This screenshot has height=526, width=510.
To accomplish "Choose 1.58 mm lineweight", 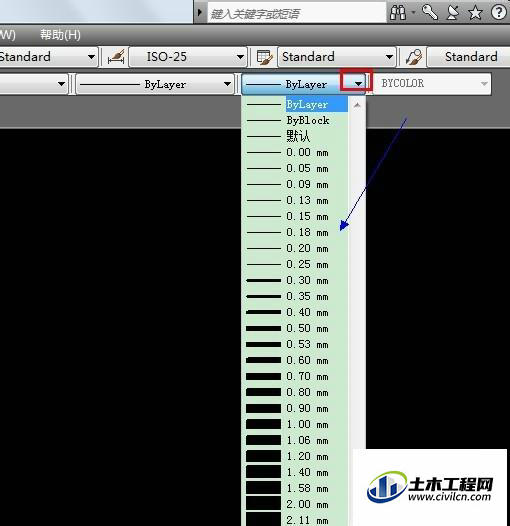I will coord(295,488).
